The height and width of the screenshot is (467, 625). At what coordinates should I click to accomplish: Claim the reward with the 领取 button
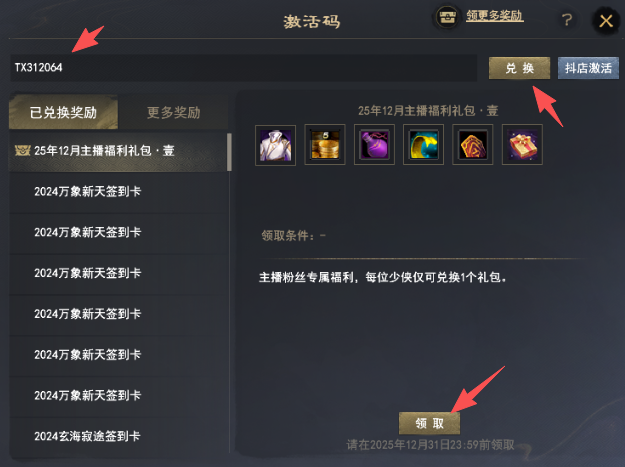point(429,423)
